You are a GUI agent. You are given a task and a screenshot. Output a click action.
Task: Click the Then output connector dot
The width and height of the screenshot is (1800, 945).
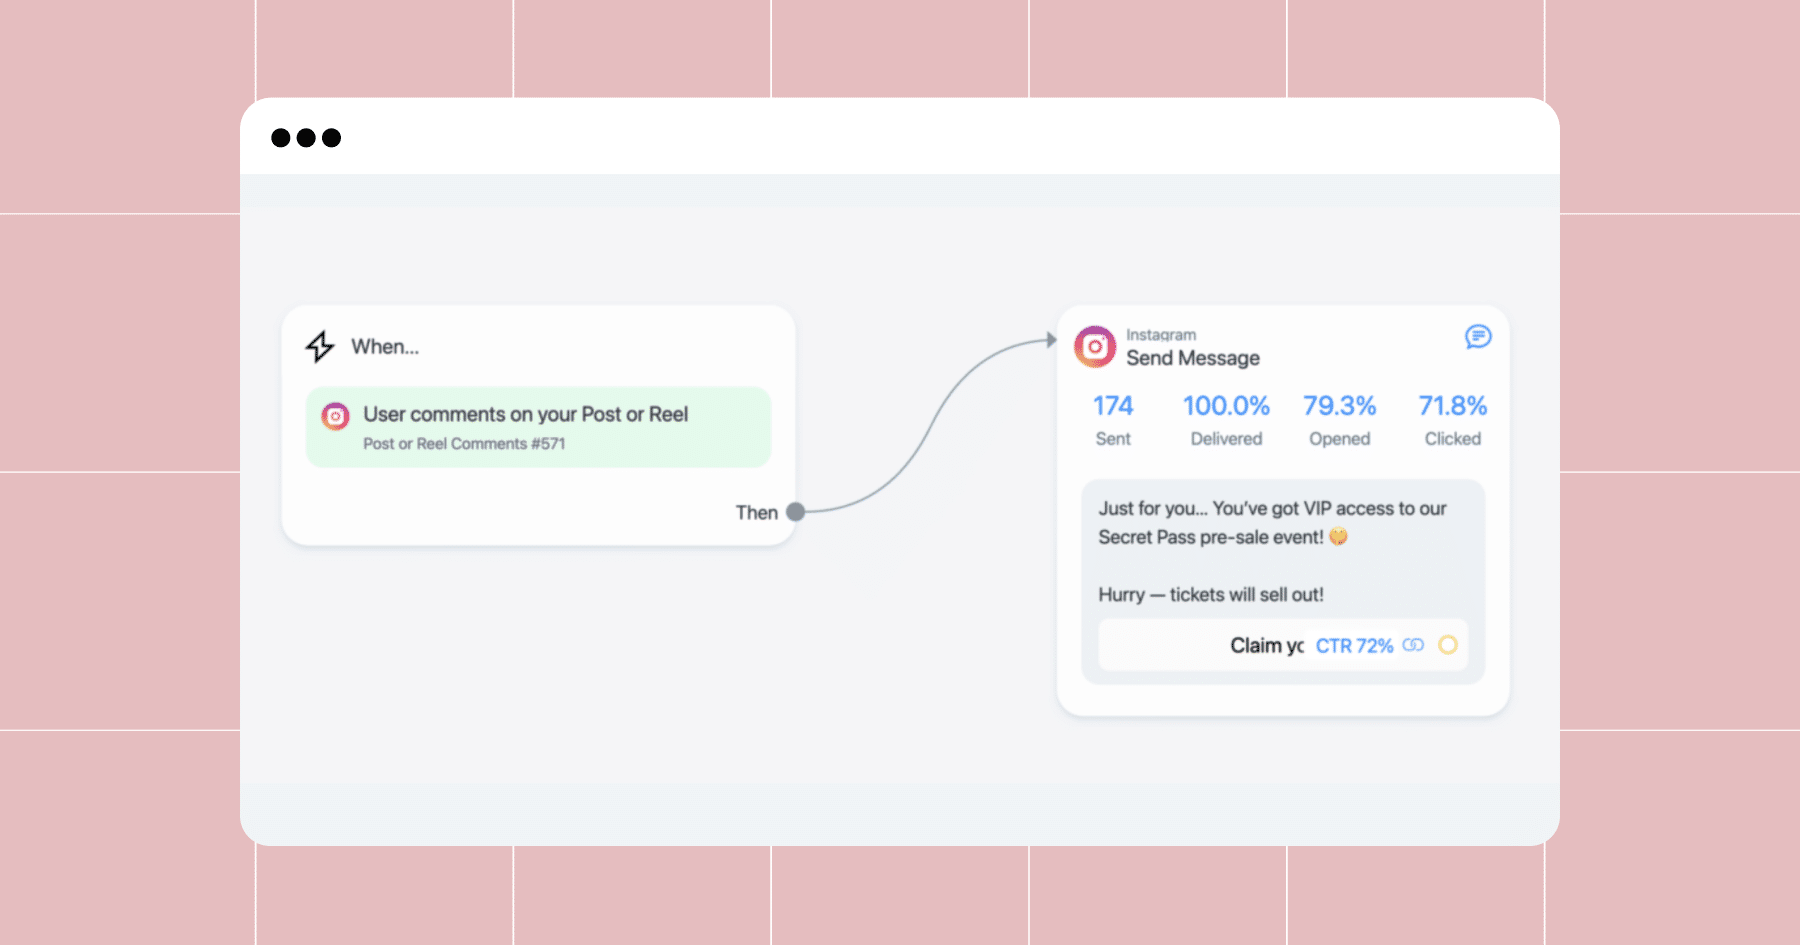click(x=796, y=512)
